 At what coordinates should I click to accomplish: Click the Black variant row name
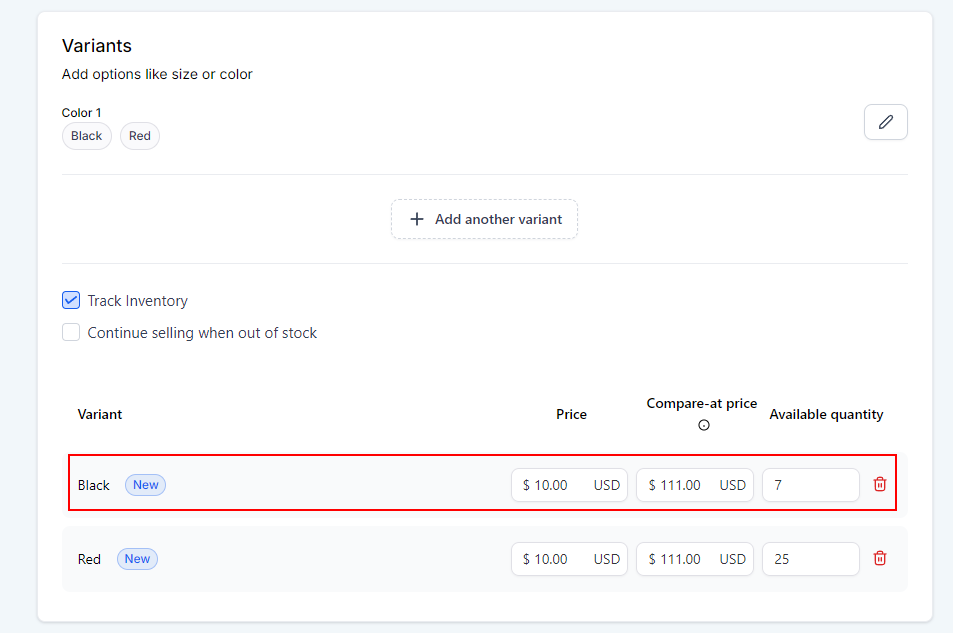94,485
